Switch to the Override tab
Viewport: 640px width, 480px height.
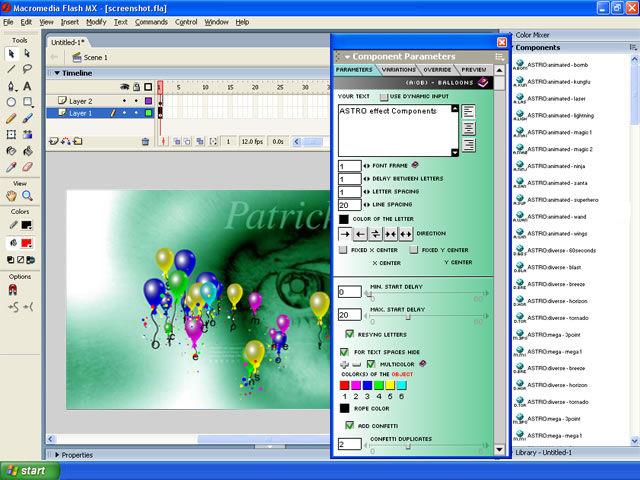point(437,70)
